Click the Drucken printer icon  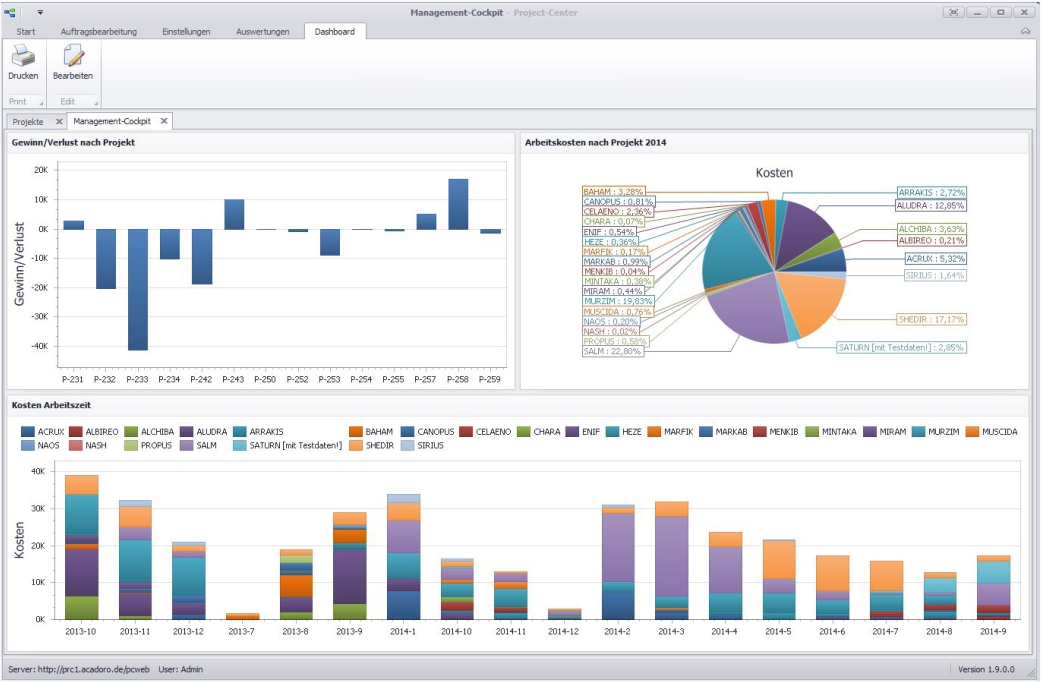23,56
